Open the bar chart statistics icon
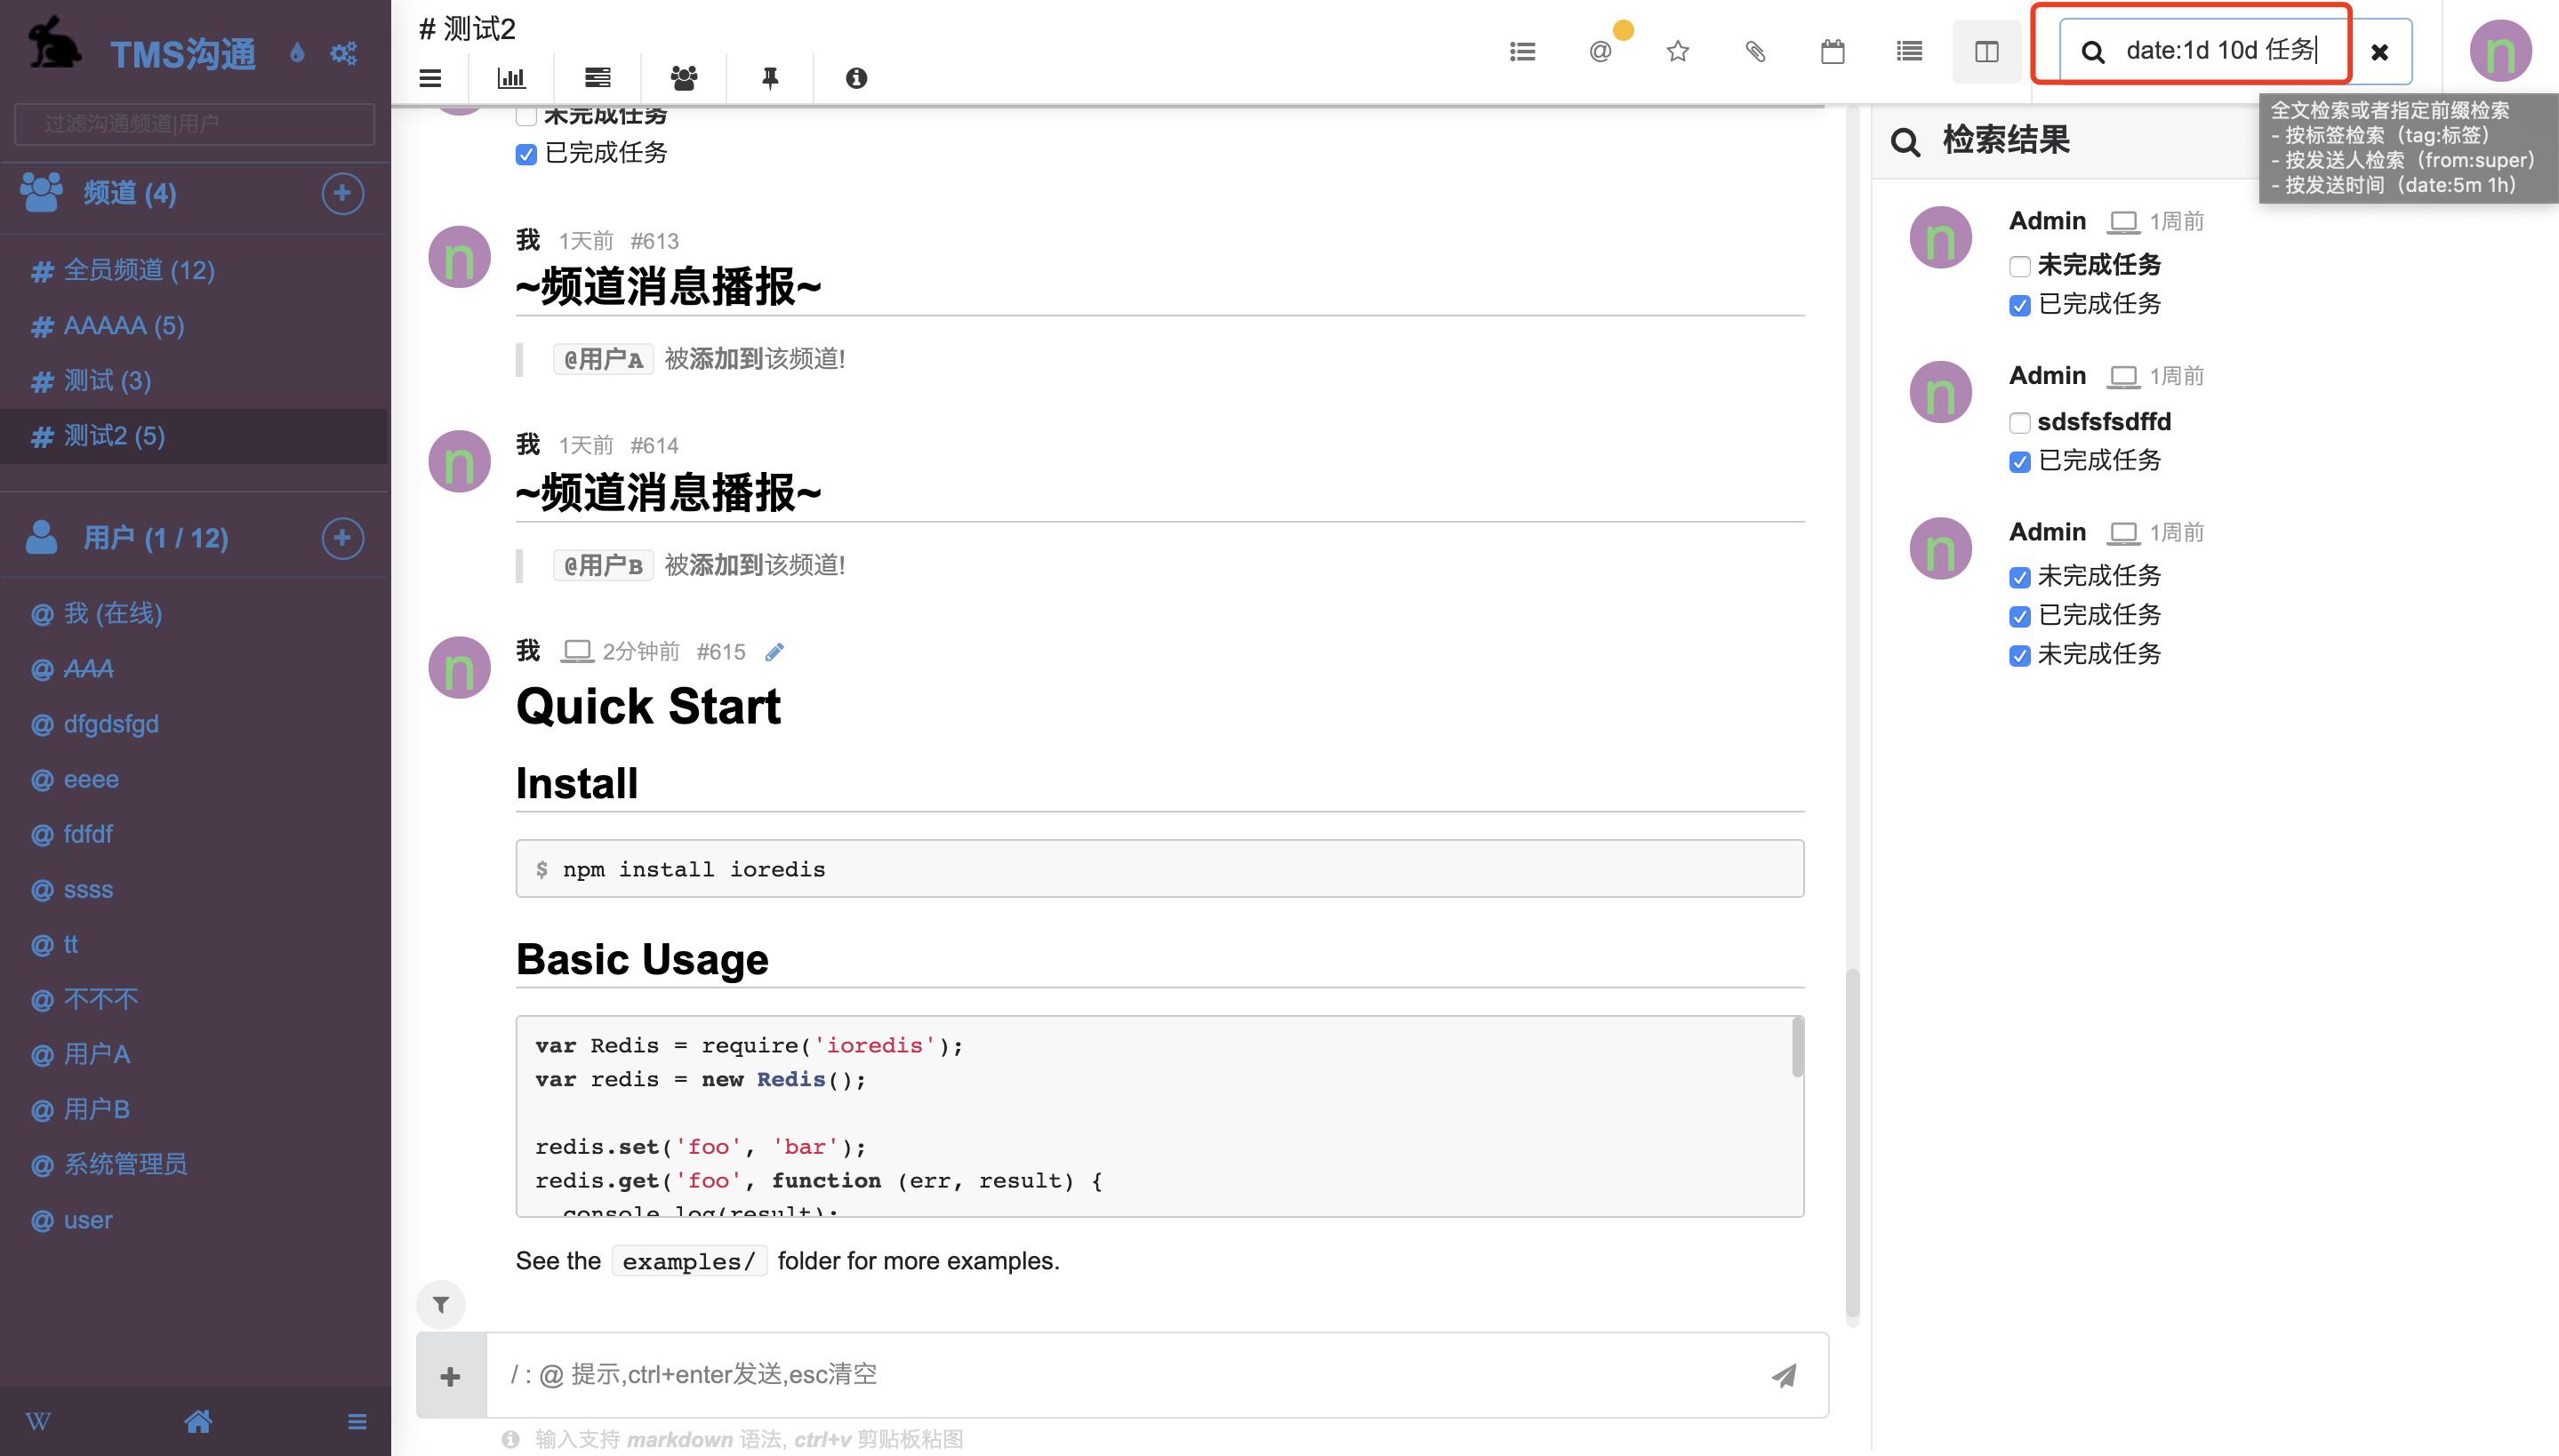 [511, 78]
